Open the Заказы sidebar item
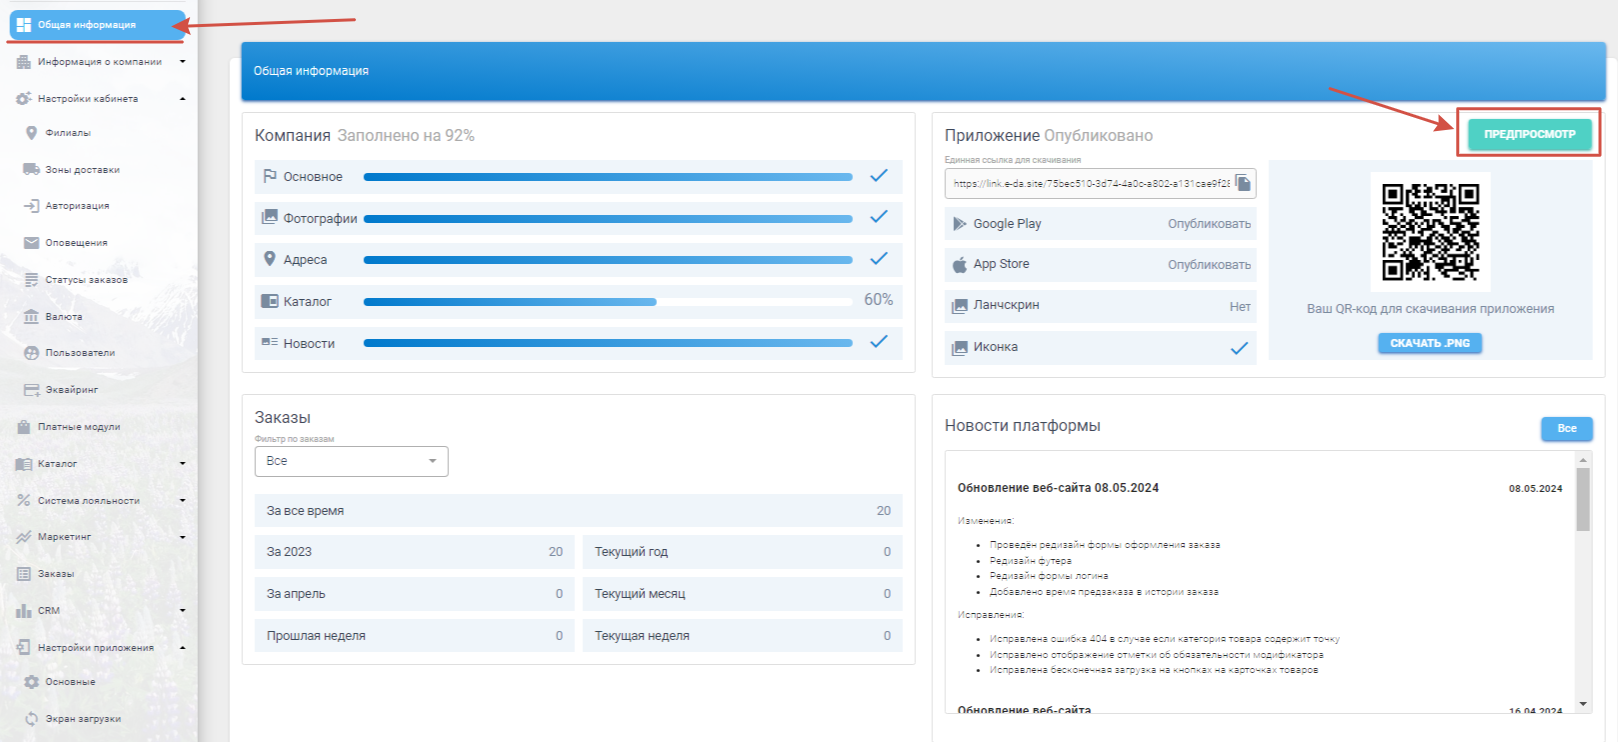This screenshot has width=1618, height=742. 56,574
